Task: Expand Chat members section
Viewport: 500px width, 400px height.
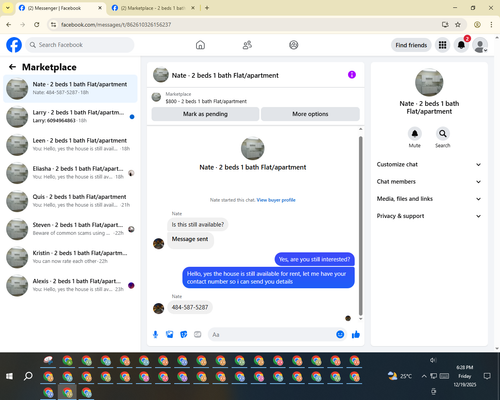Action: point(429,182)
